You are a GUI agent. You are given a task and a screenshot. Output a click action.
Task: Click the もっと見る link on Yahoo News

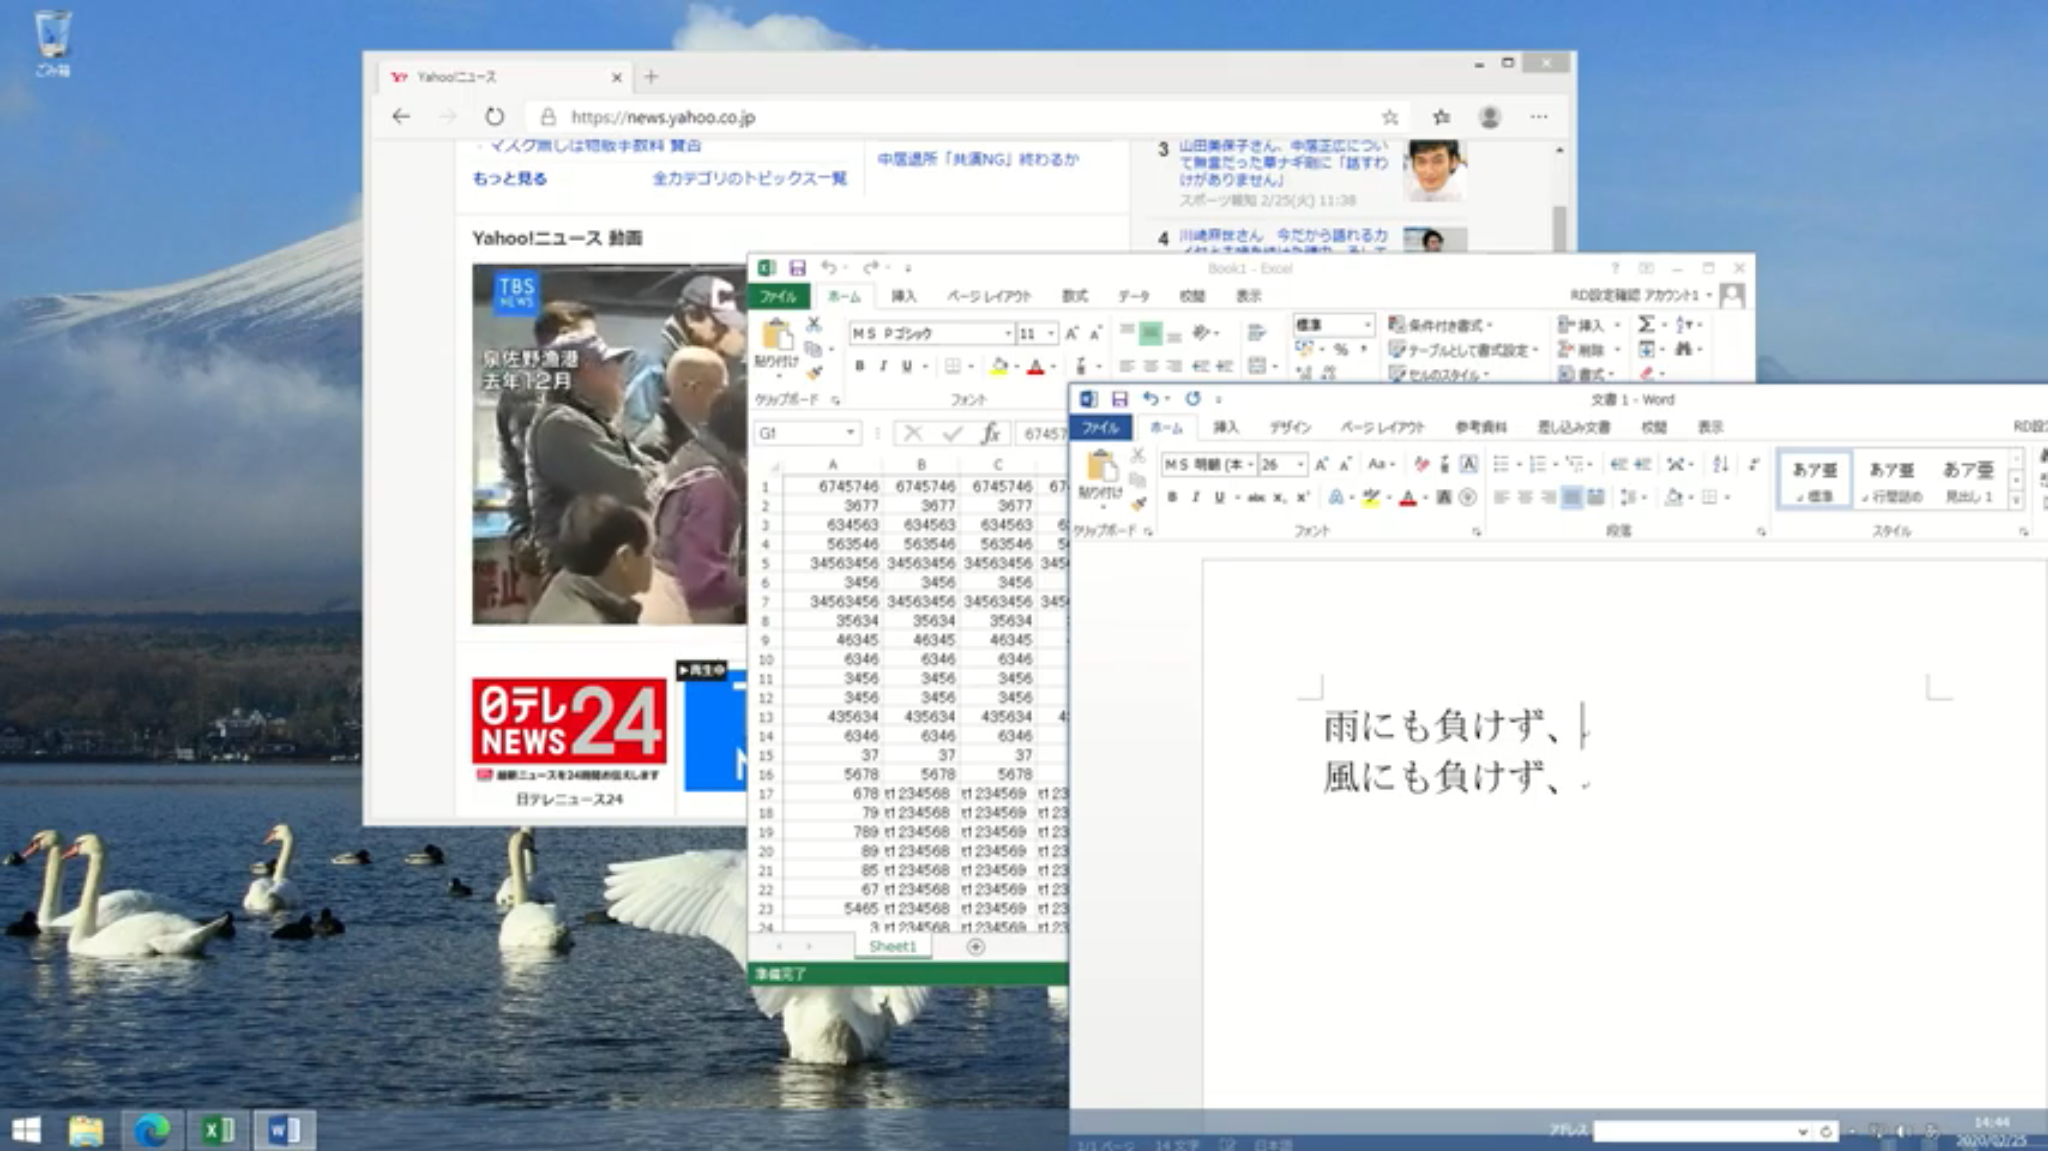(510, 179)
